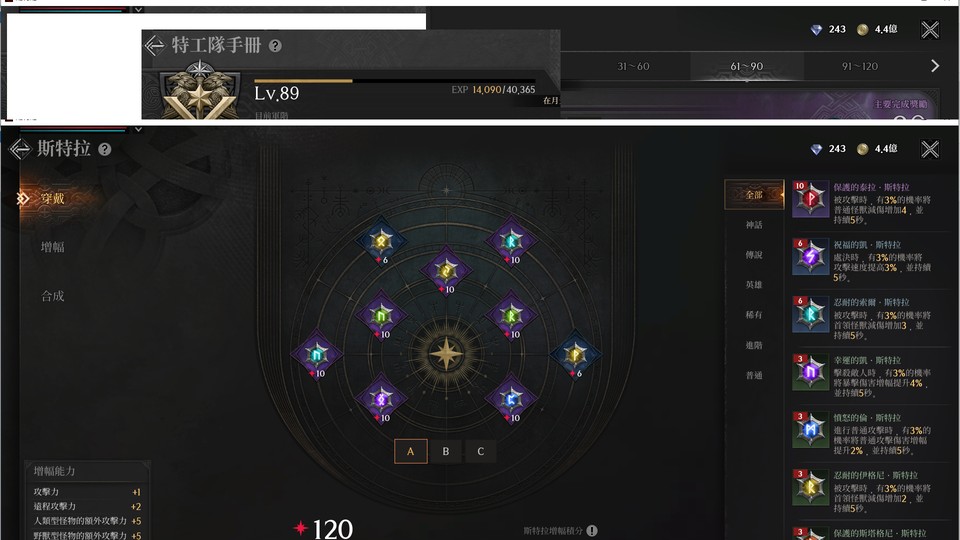Go back from 特工隊手冊 with arrow
Viewport: 960px width, 540px height.
[154, 45]
